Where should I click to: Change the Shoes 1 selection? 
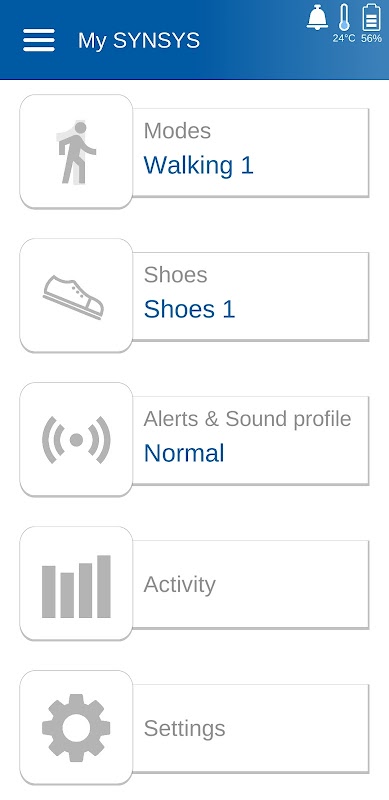189,309
